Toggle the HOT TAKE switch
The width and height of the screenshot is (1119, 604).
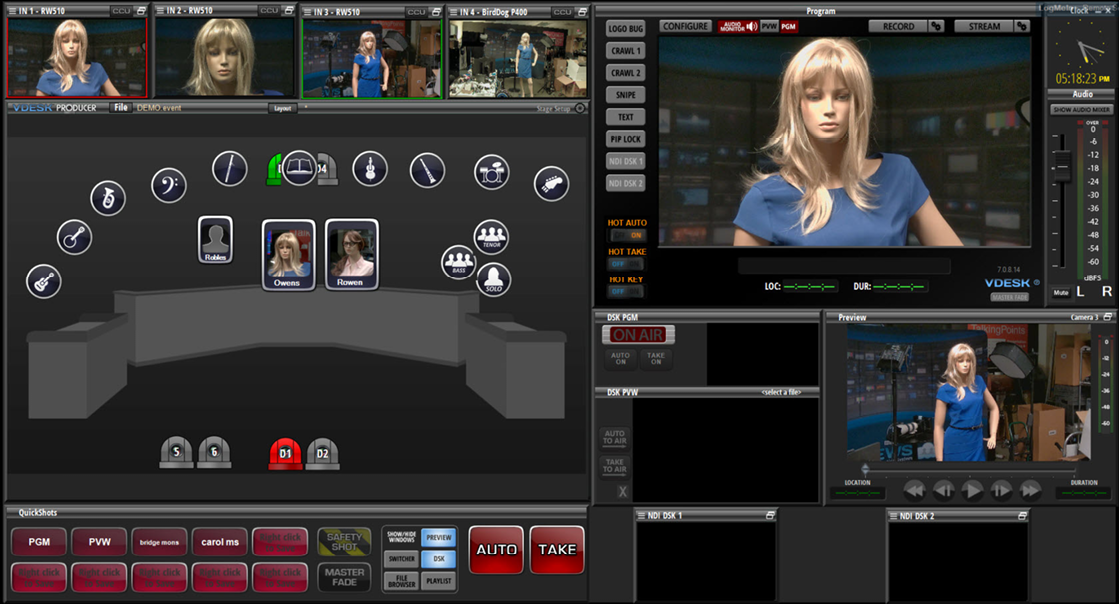pos(627,264)
